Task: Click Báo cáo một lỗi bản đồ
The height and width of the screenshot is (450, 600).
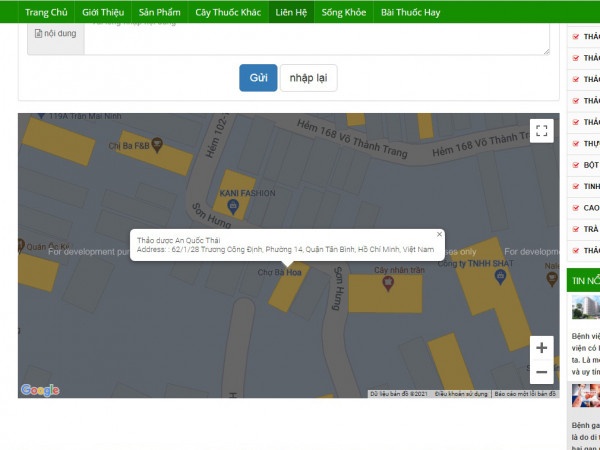Action: point(525,394)
